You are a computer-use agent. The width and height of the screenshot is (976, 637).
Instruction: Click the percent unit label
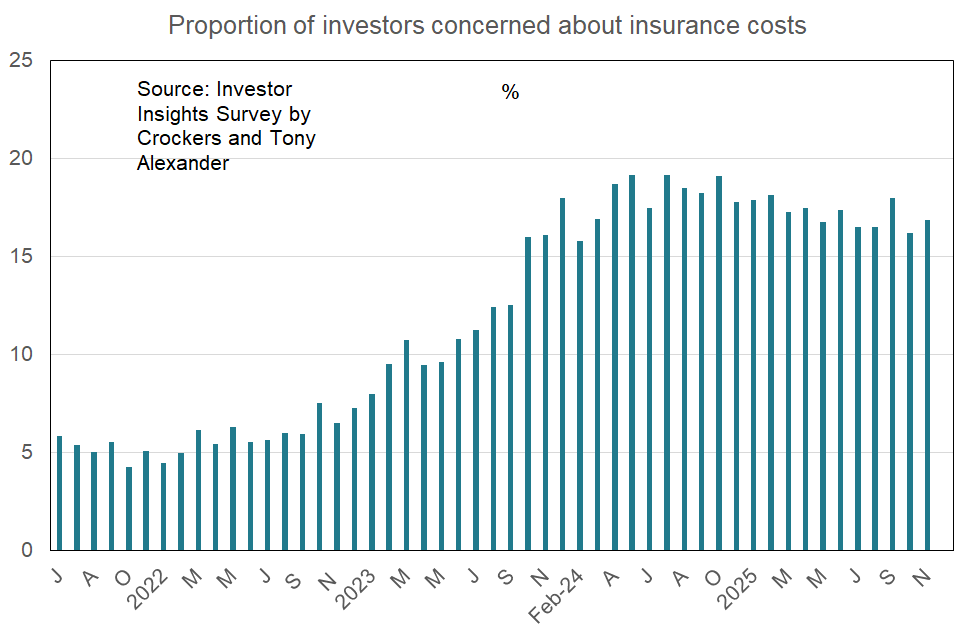pos(510,93)
